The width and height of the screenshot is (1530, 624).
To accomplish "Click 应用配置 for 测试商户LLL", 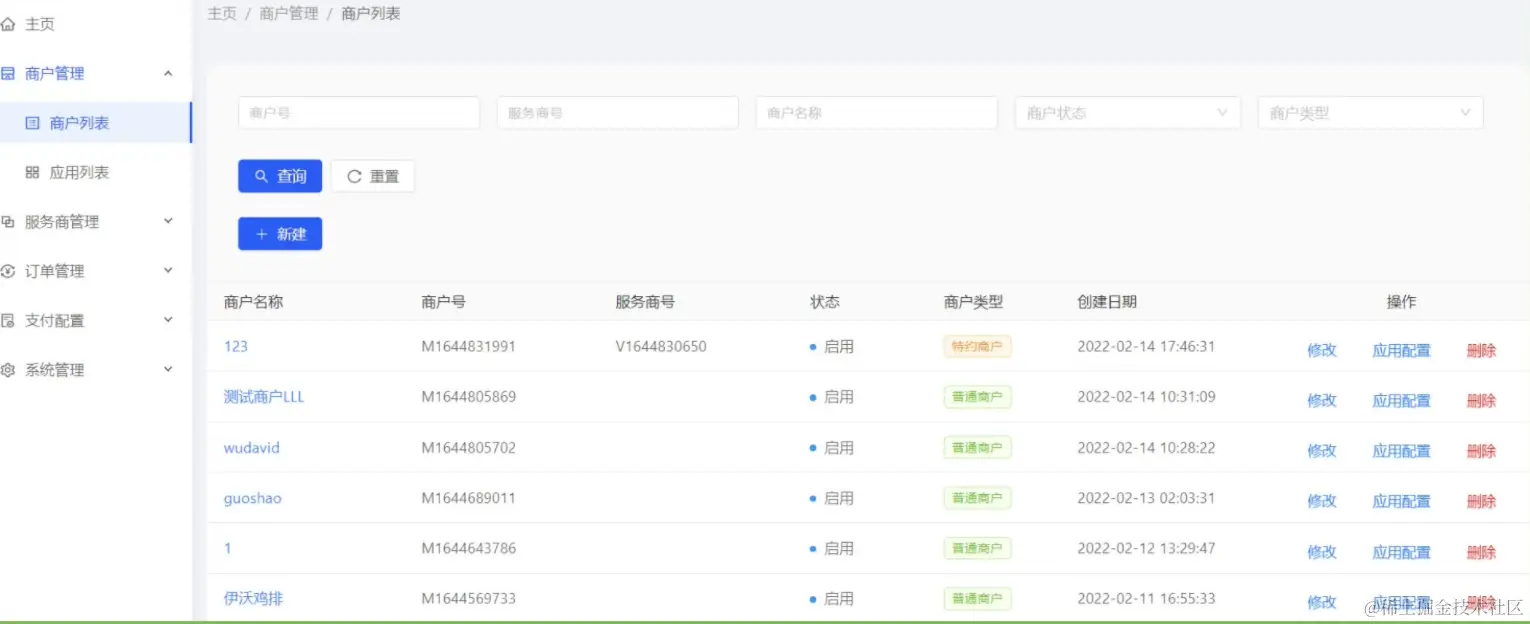I will click(1401, 400).
